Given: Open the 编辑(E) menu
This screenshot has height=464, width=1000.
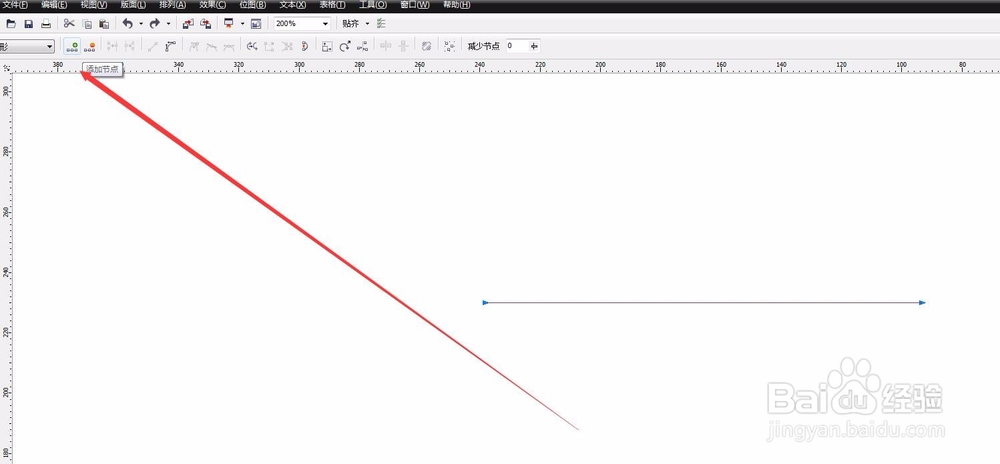Looking at the screenshot, I should click(x=54, y=4).
